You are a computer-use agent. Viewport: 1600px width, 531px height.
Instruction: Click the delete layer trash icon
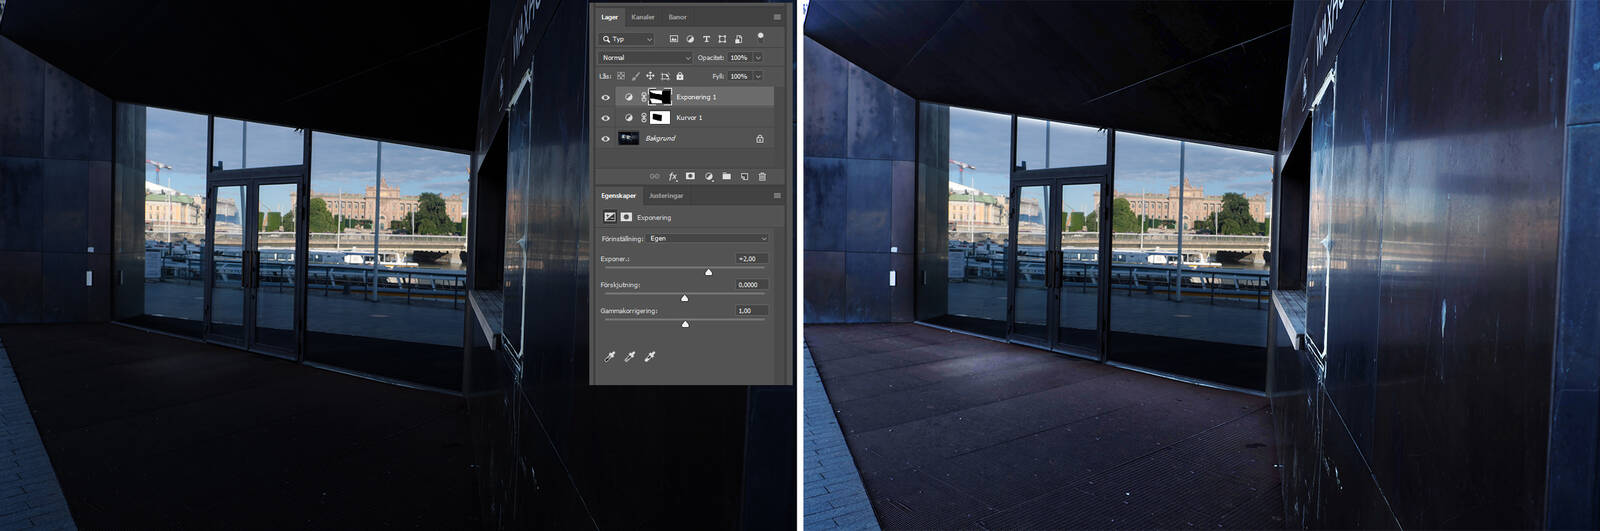point(762,176)
